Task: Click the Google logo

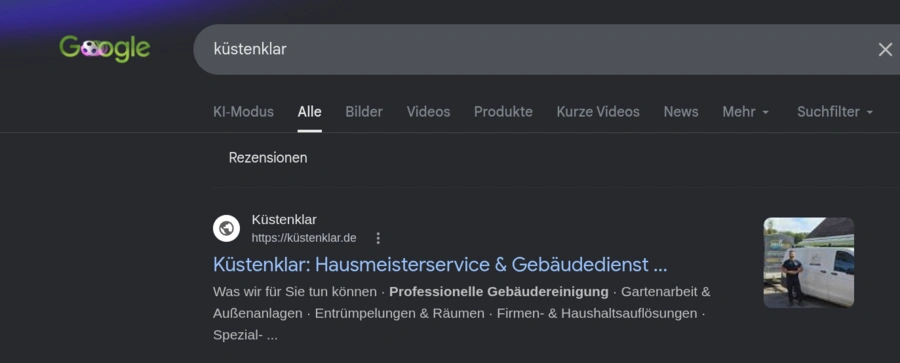Action: [104, 49]
